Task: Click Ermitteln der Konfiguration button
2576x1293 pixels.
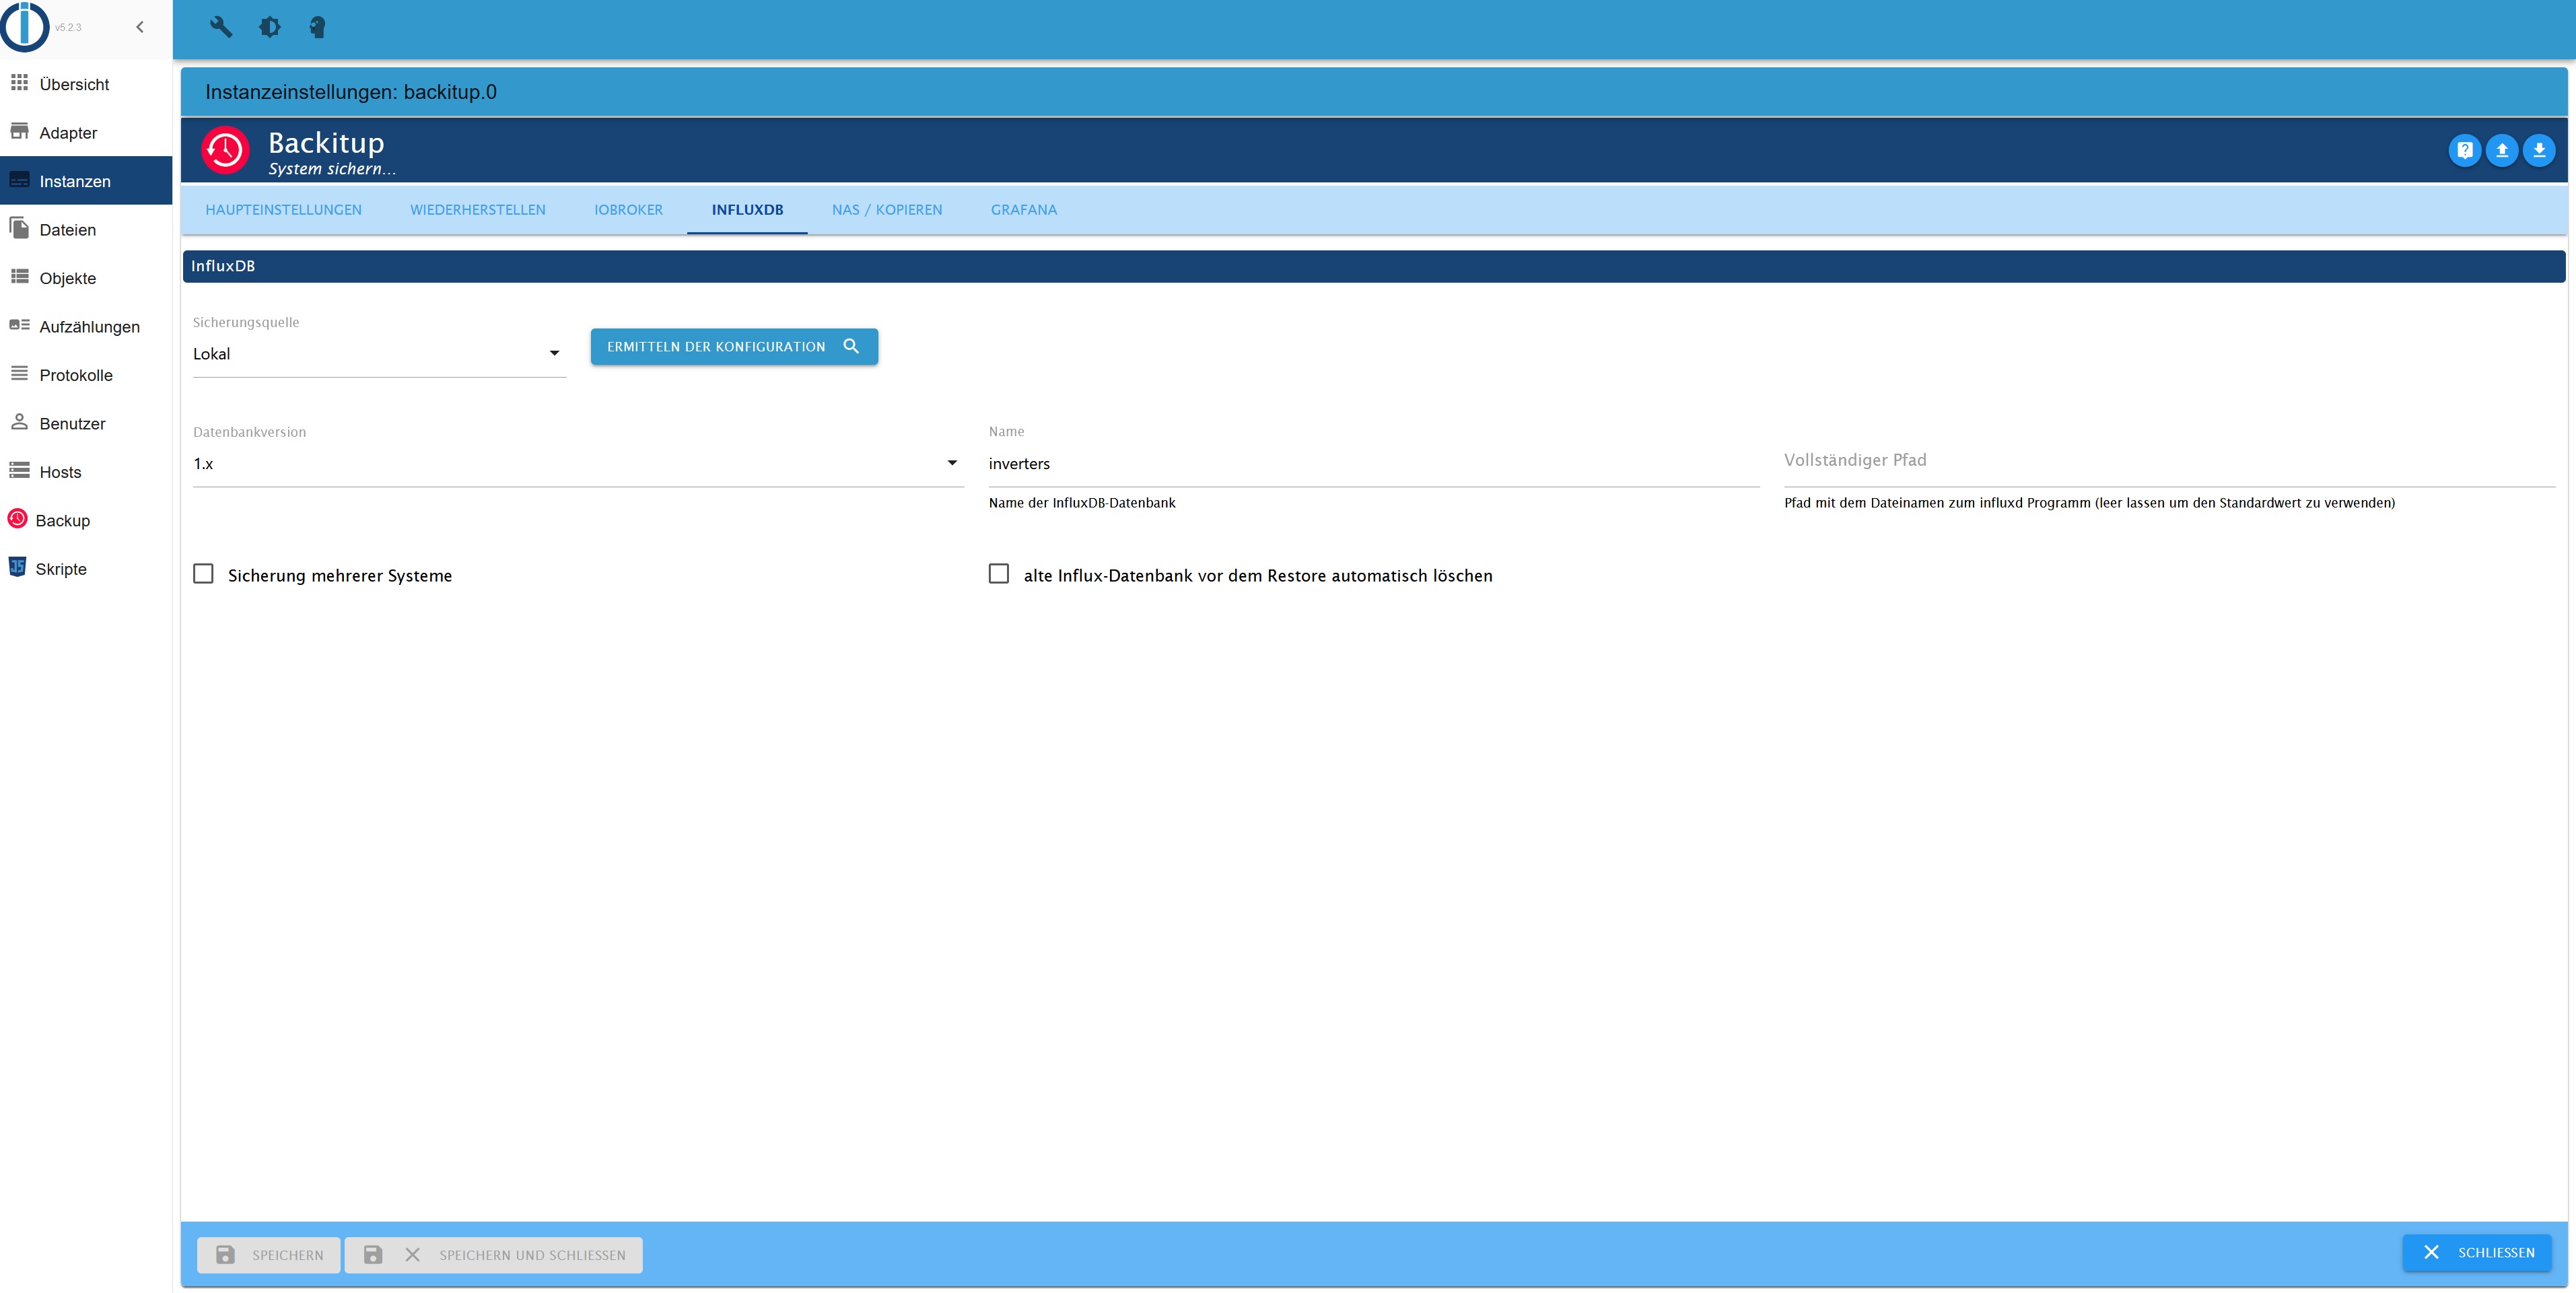Action: (x=733, y=347)
